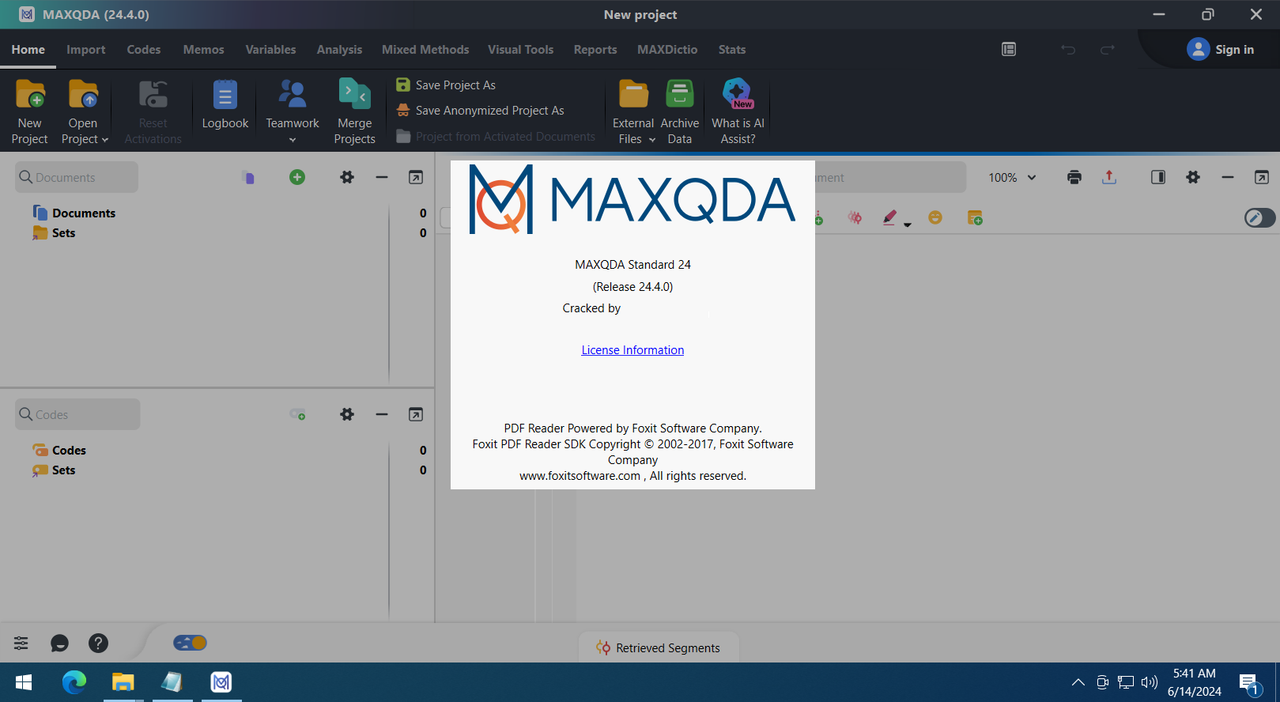The height and width of the screenshot is (702, 1280).
Task: Select Save Anonymized Project As
Action: (480, 111)
